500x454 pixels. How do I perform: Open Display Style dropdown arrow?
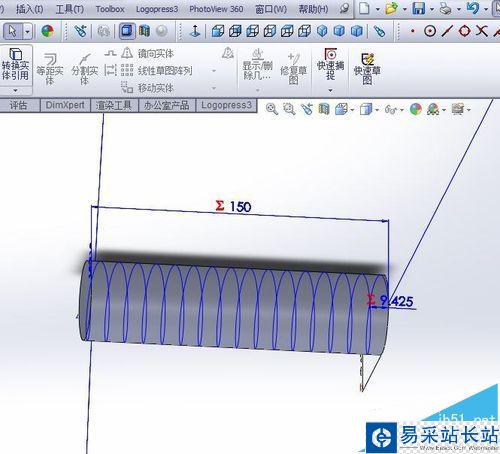pos(377,110)
